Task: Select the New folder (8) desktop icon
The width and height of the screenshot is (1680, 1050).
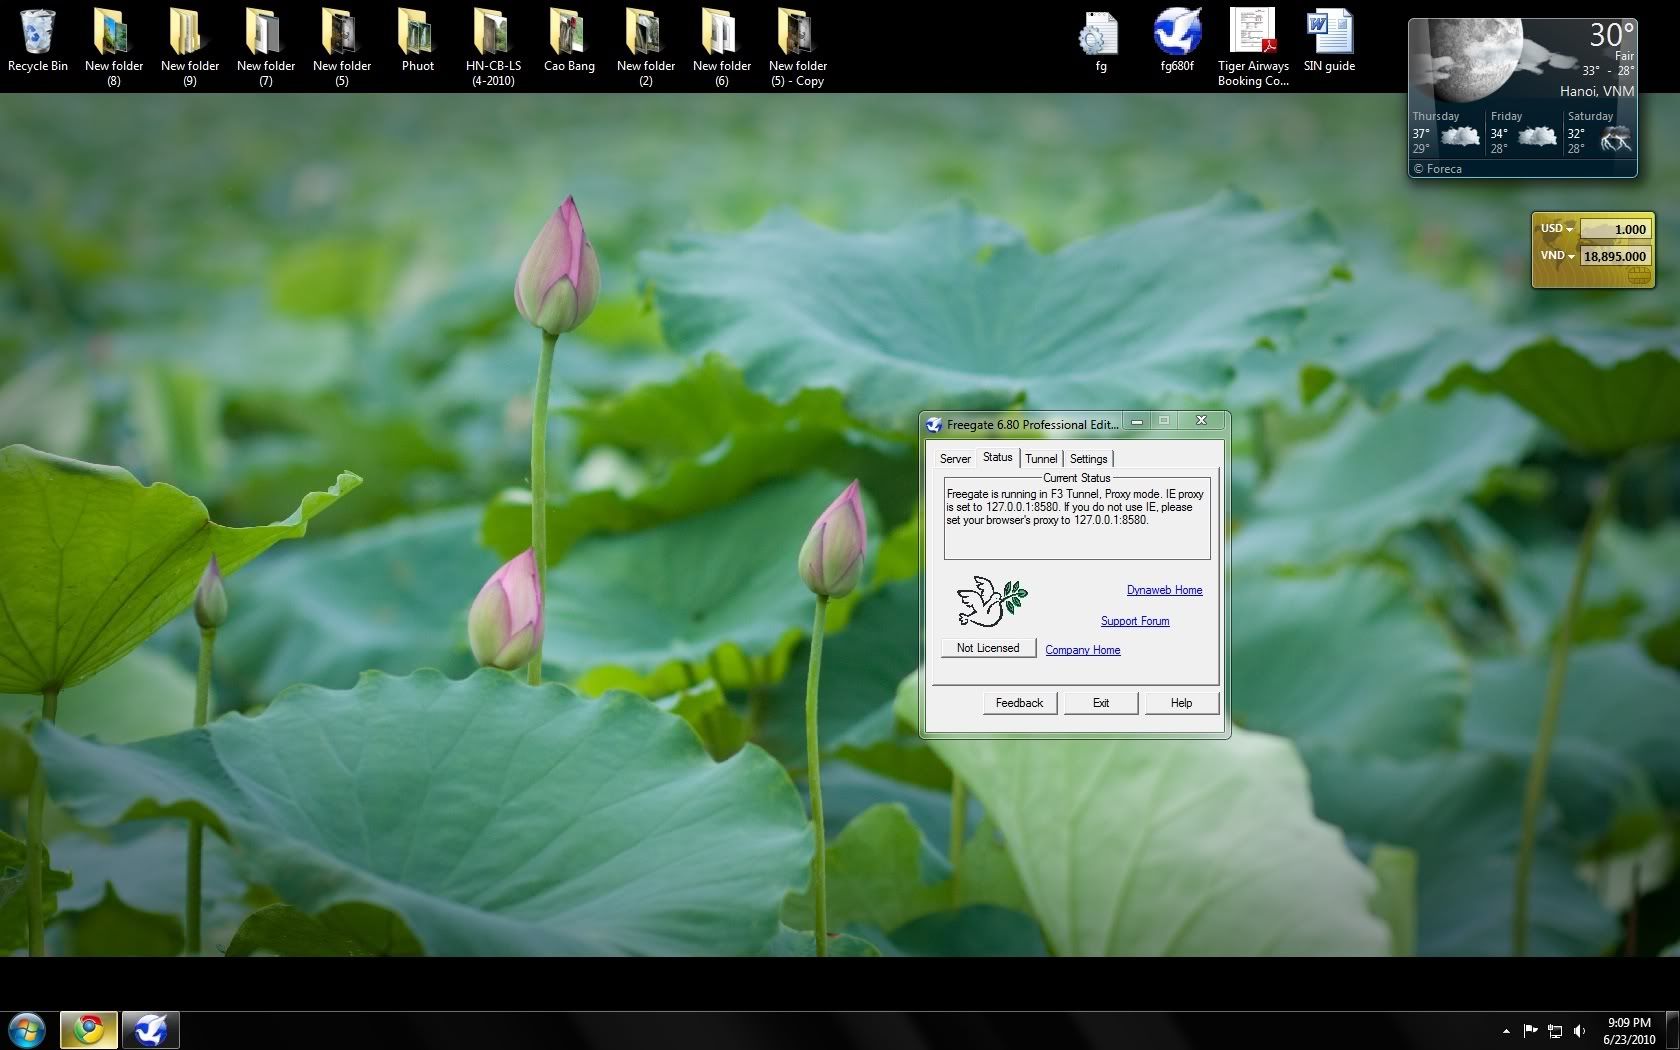Action: [114, 46]
